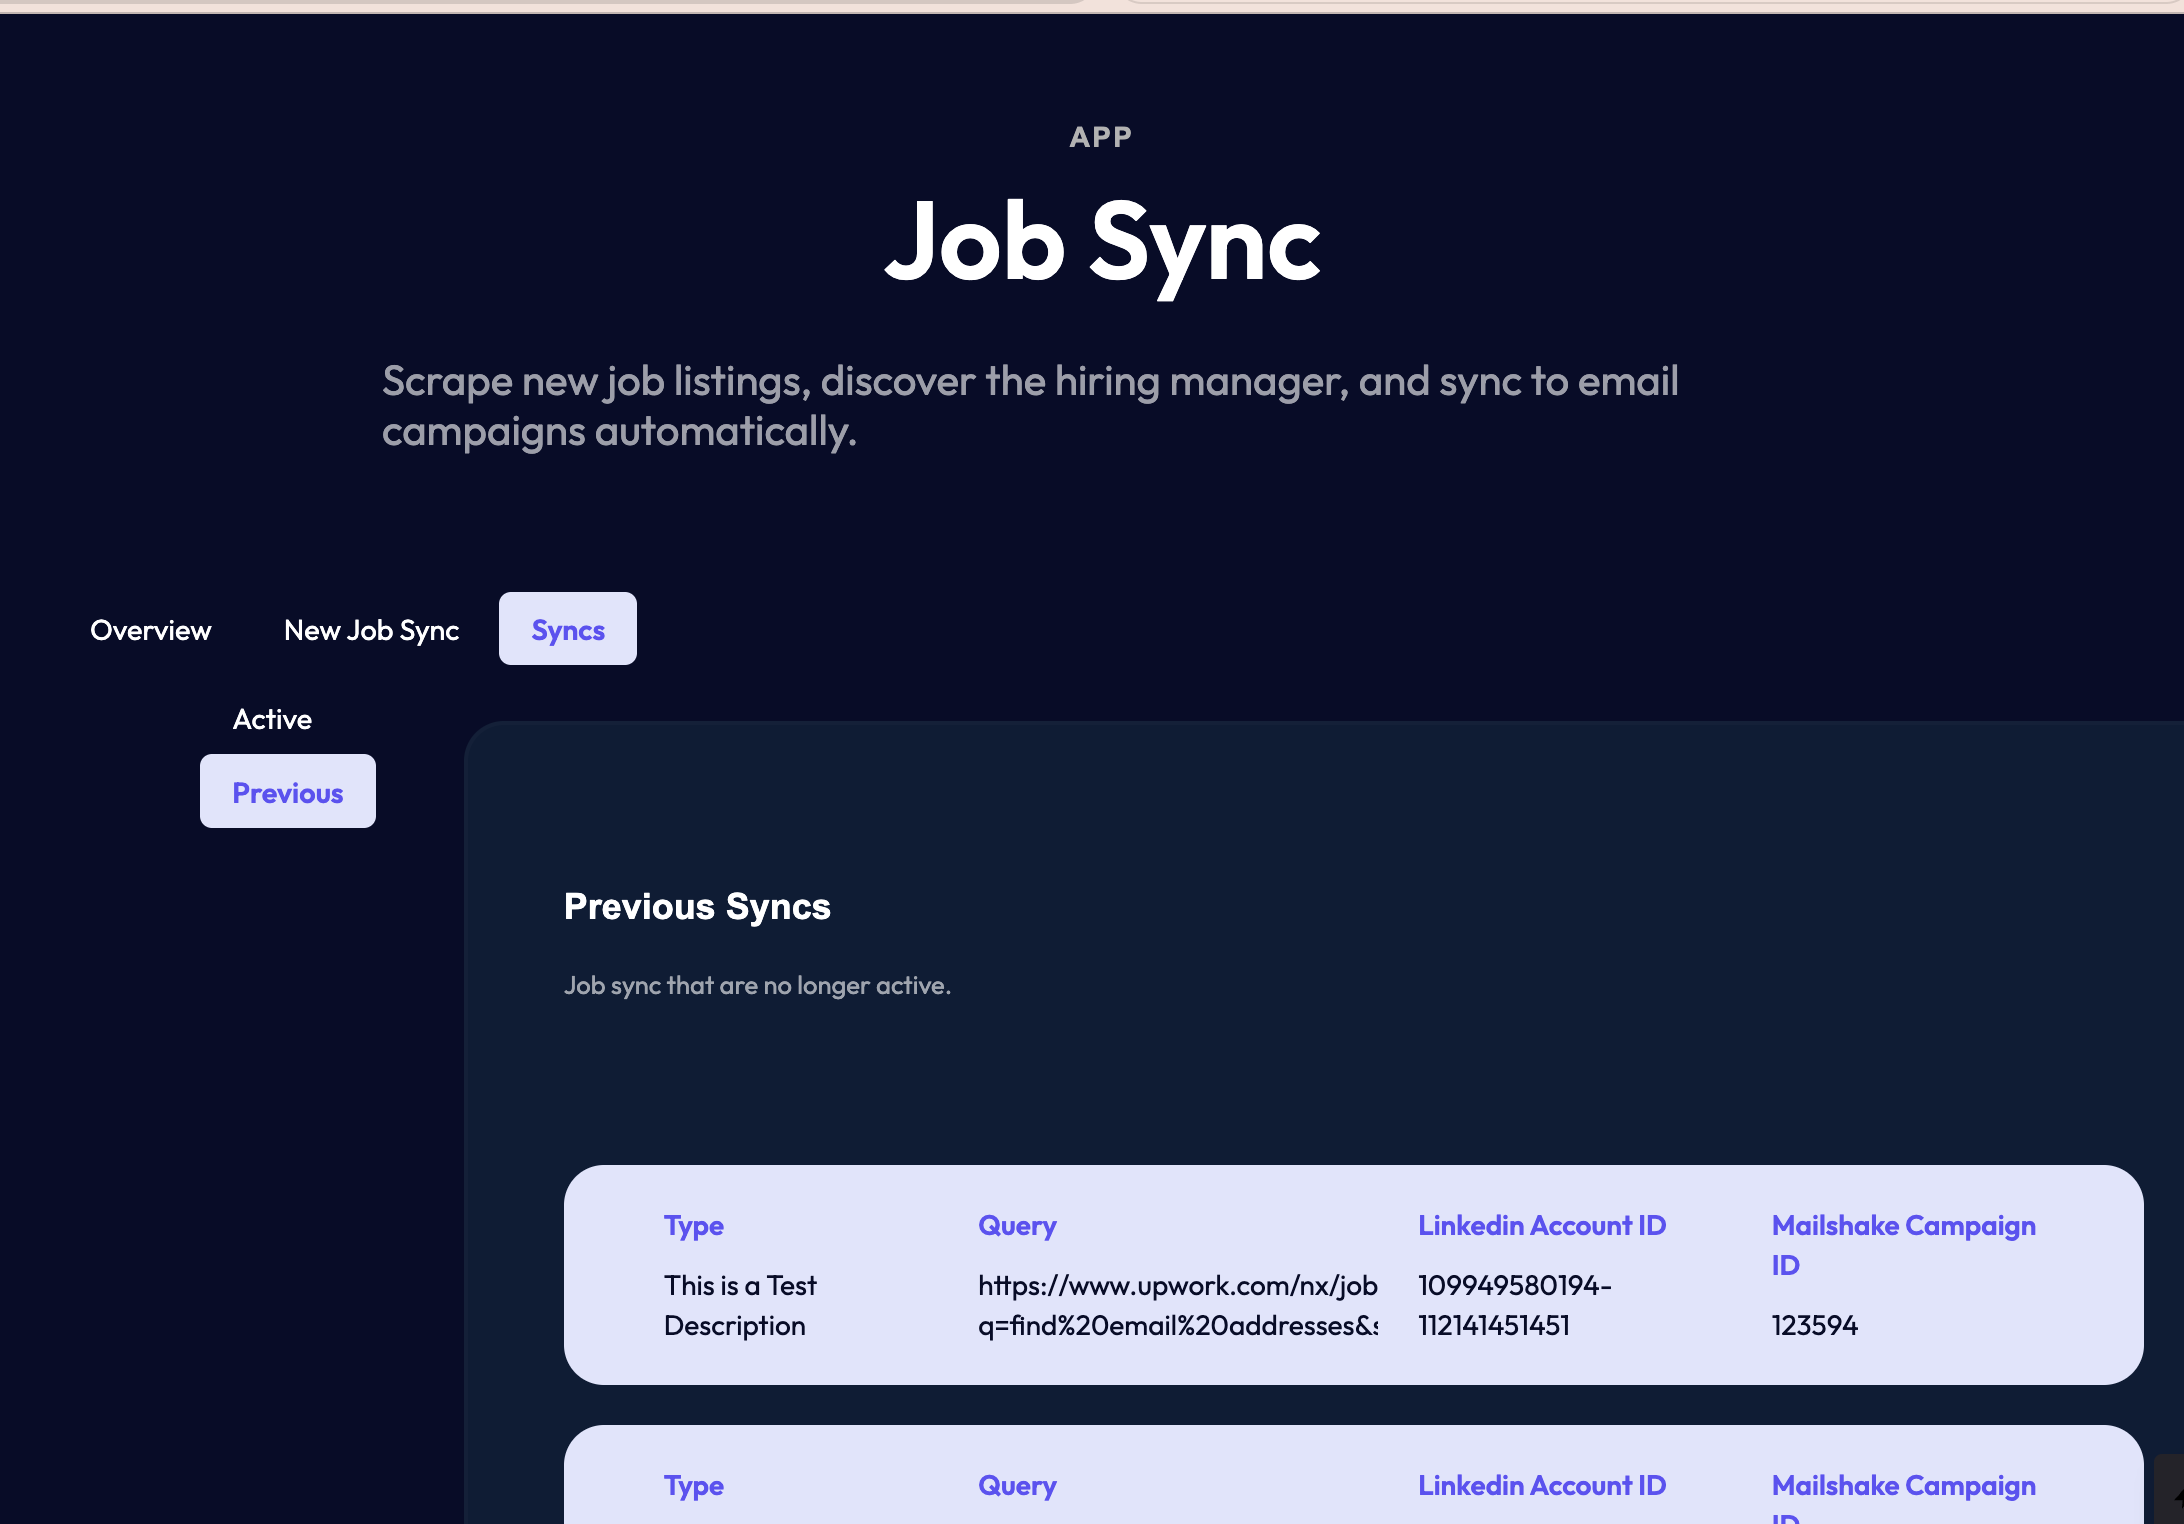The height and width of the screenshot is (1524, 2184).
Task: Click the Job Sync page title
Action: point(1102,242)
